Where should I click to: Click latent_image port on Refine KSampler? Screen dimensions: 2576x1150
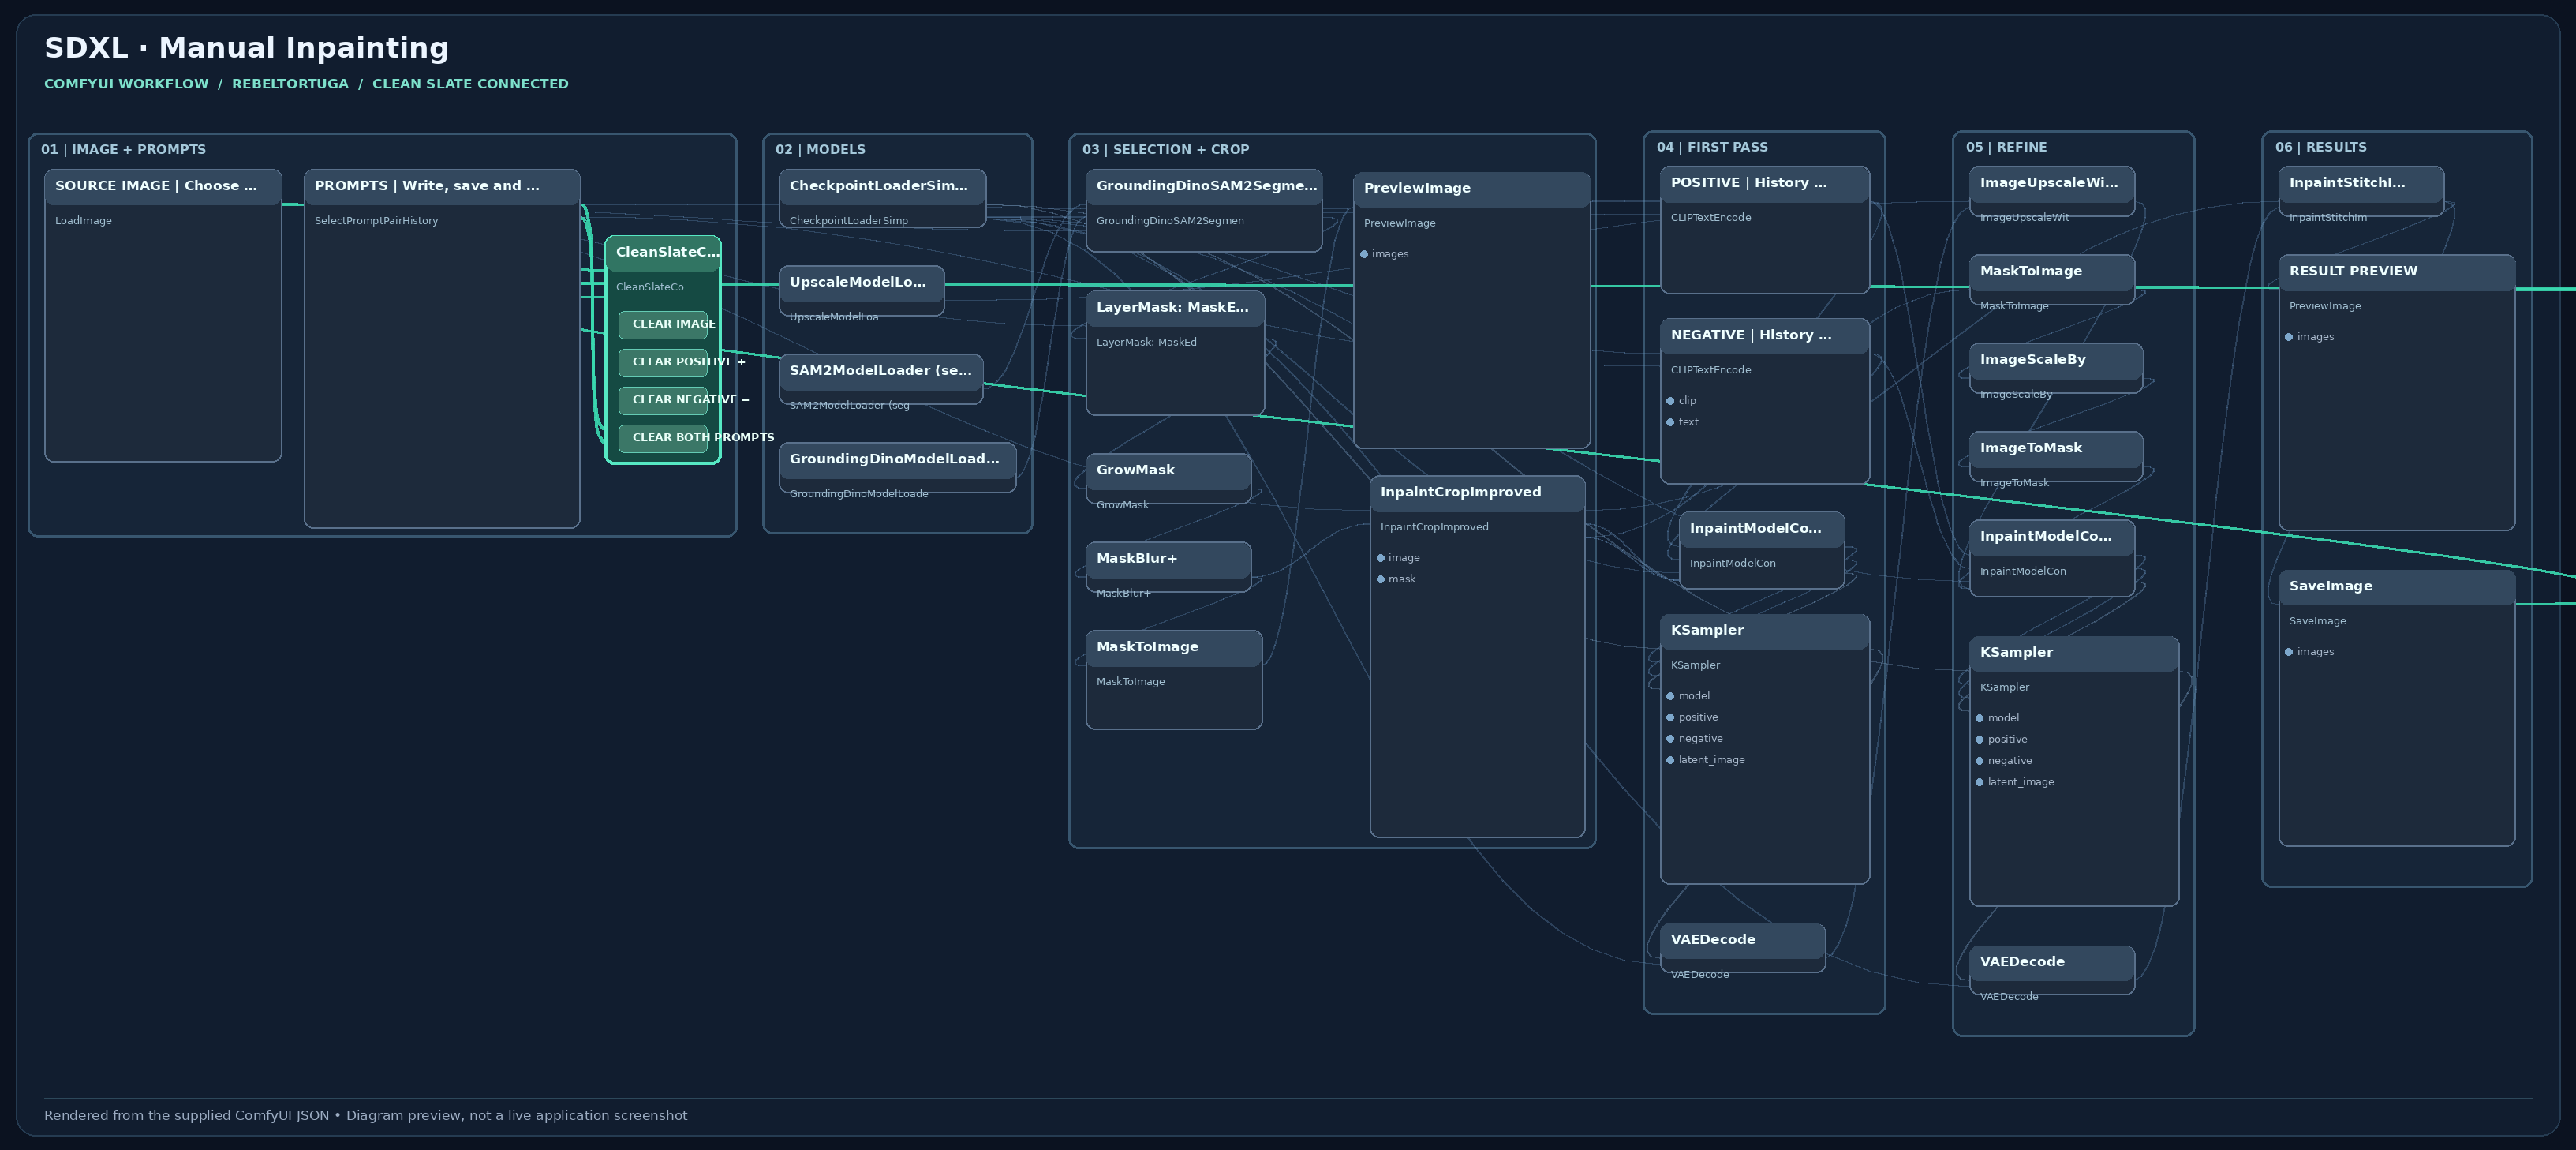click(1980, 782)
